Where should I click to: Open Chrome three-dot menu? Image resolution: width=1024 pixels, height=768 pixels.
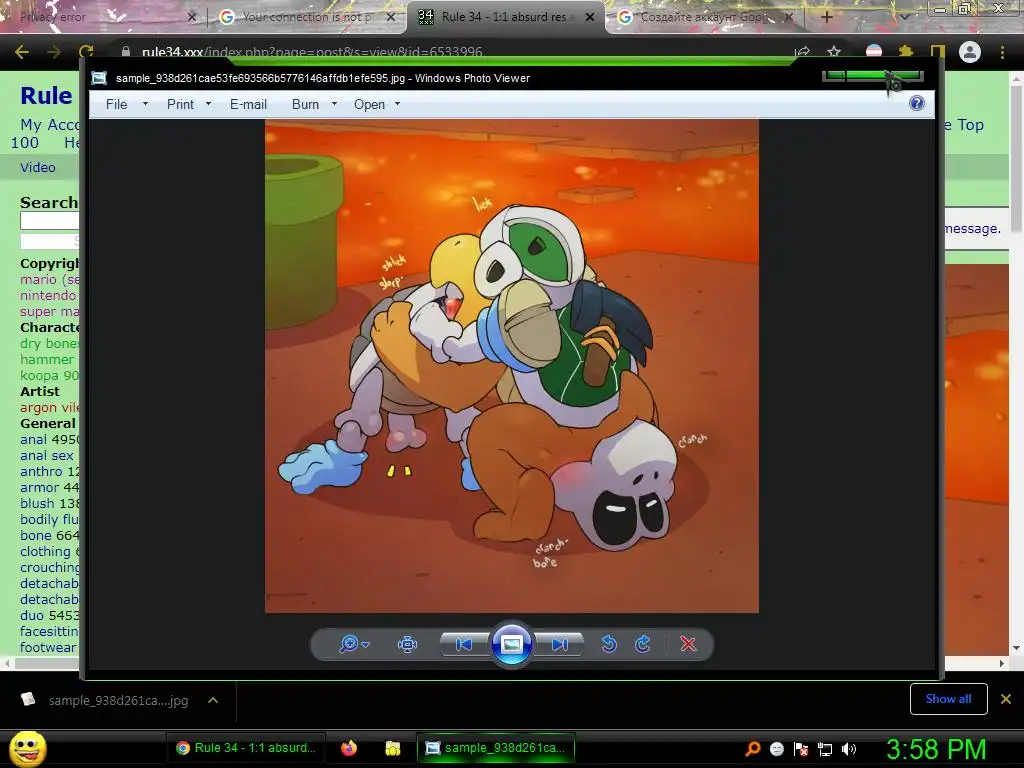[1002, 52]
